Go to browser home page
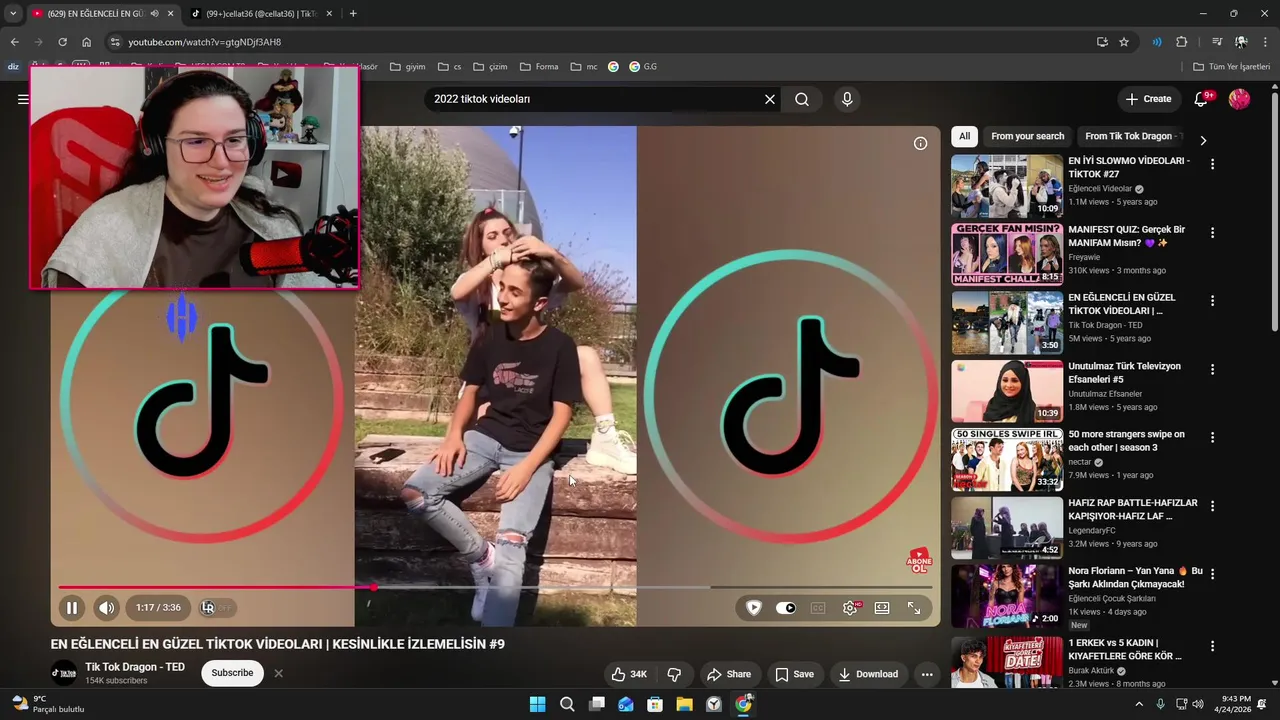The height and width of the screenshot is (720, 1280). [x=87, y=42]
